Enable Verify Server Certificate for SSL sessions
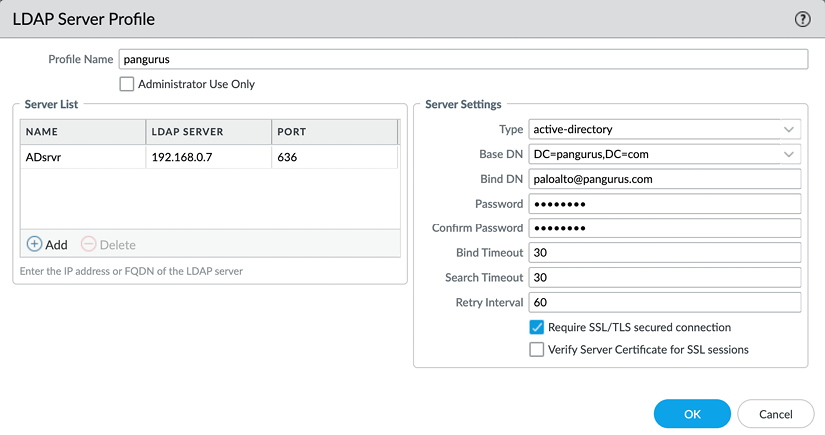This screenshot has height=435, width=825. click(537, 349)
